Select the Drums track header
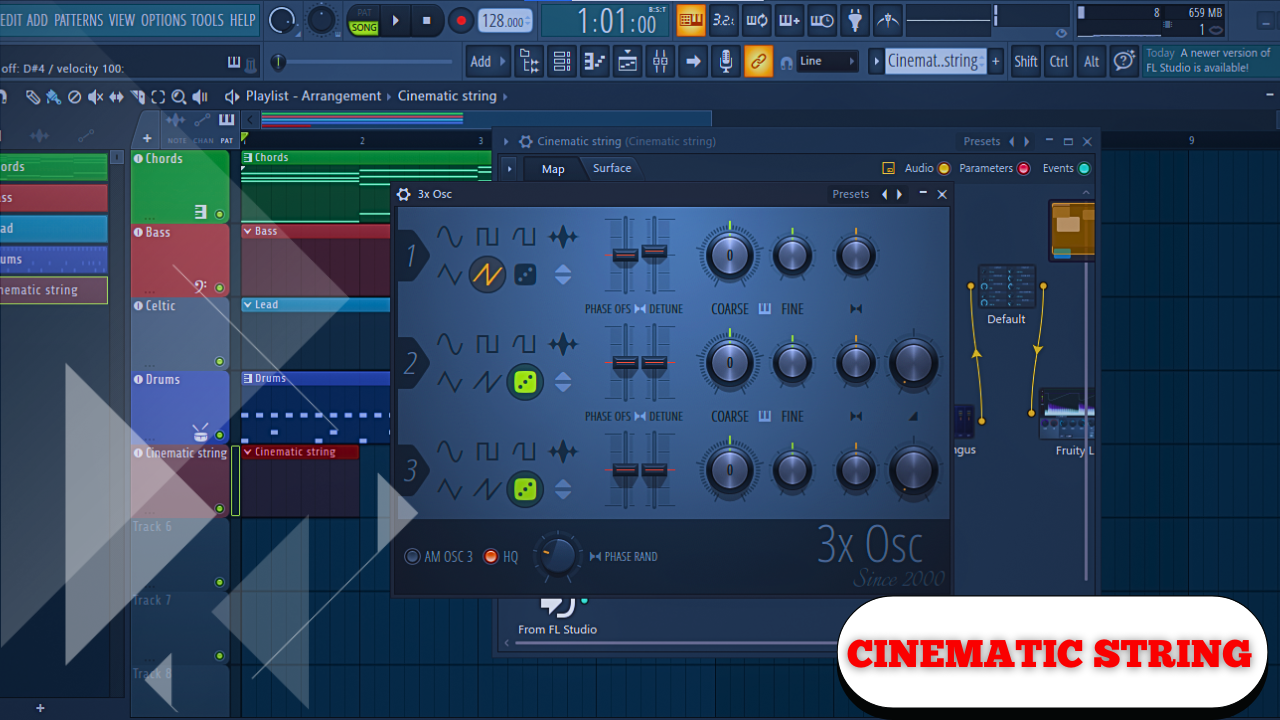1280x720 pixels. click(180, 407)
